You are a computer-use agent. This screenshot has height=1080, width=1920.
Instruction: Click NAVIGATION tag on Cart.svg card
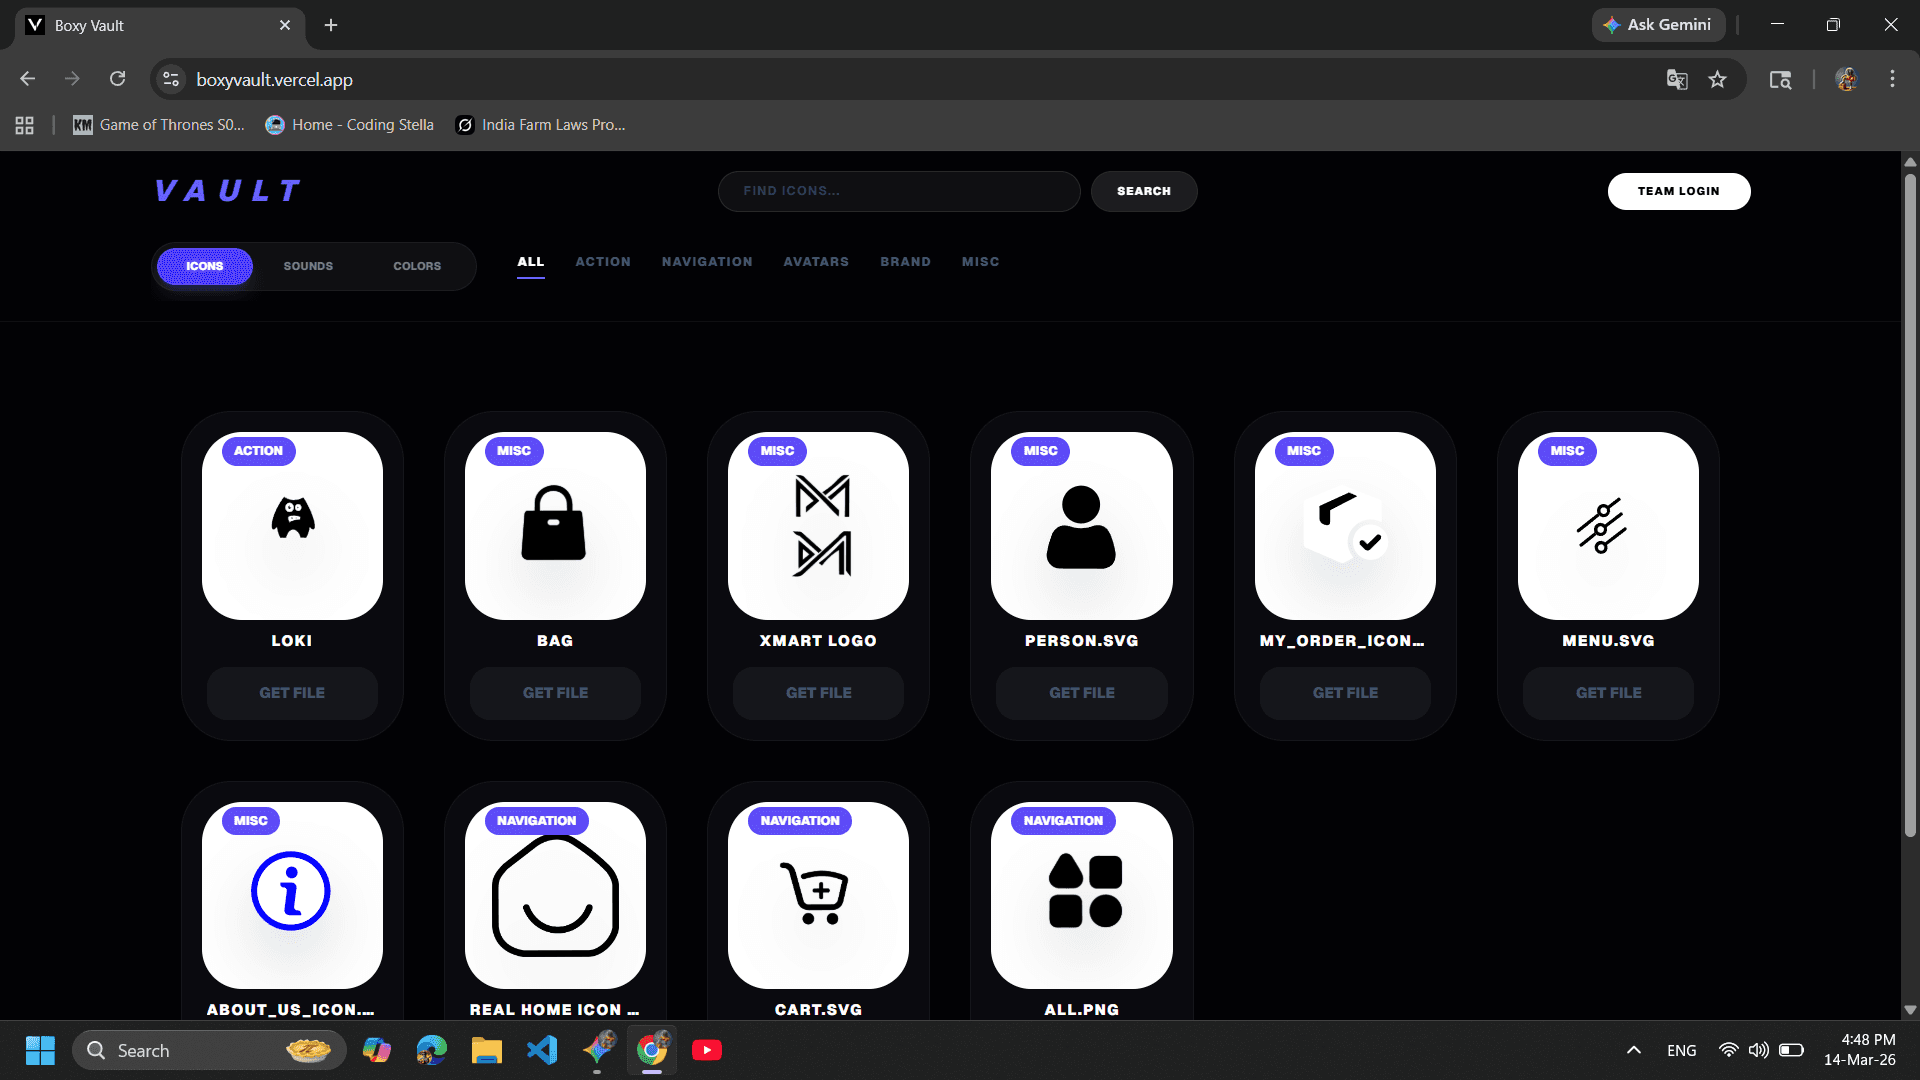(800, 821)
